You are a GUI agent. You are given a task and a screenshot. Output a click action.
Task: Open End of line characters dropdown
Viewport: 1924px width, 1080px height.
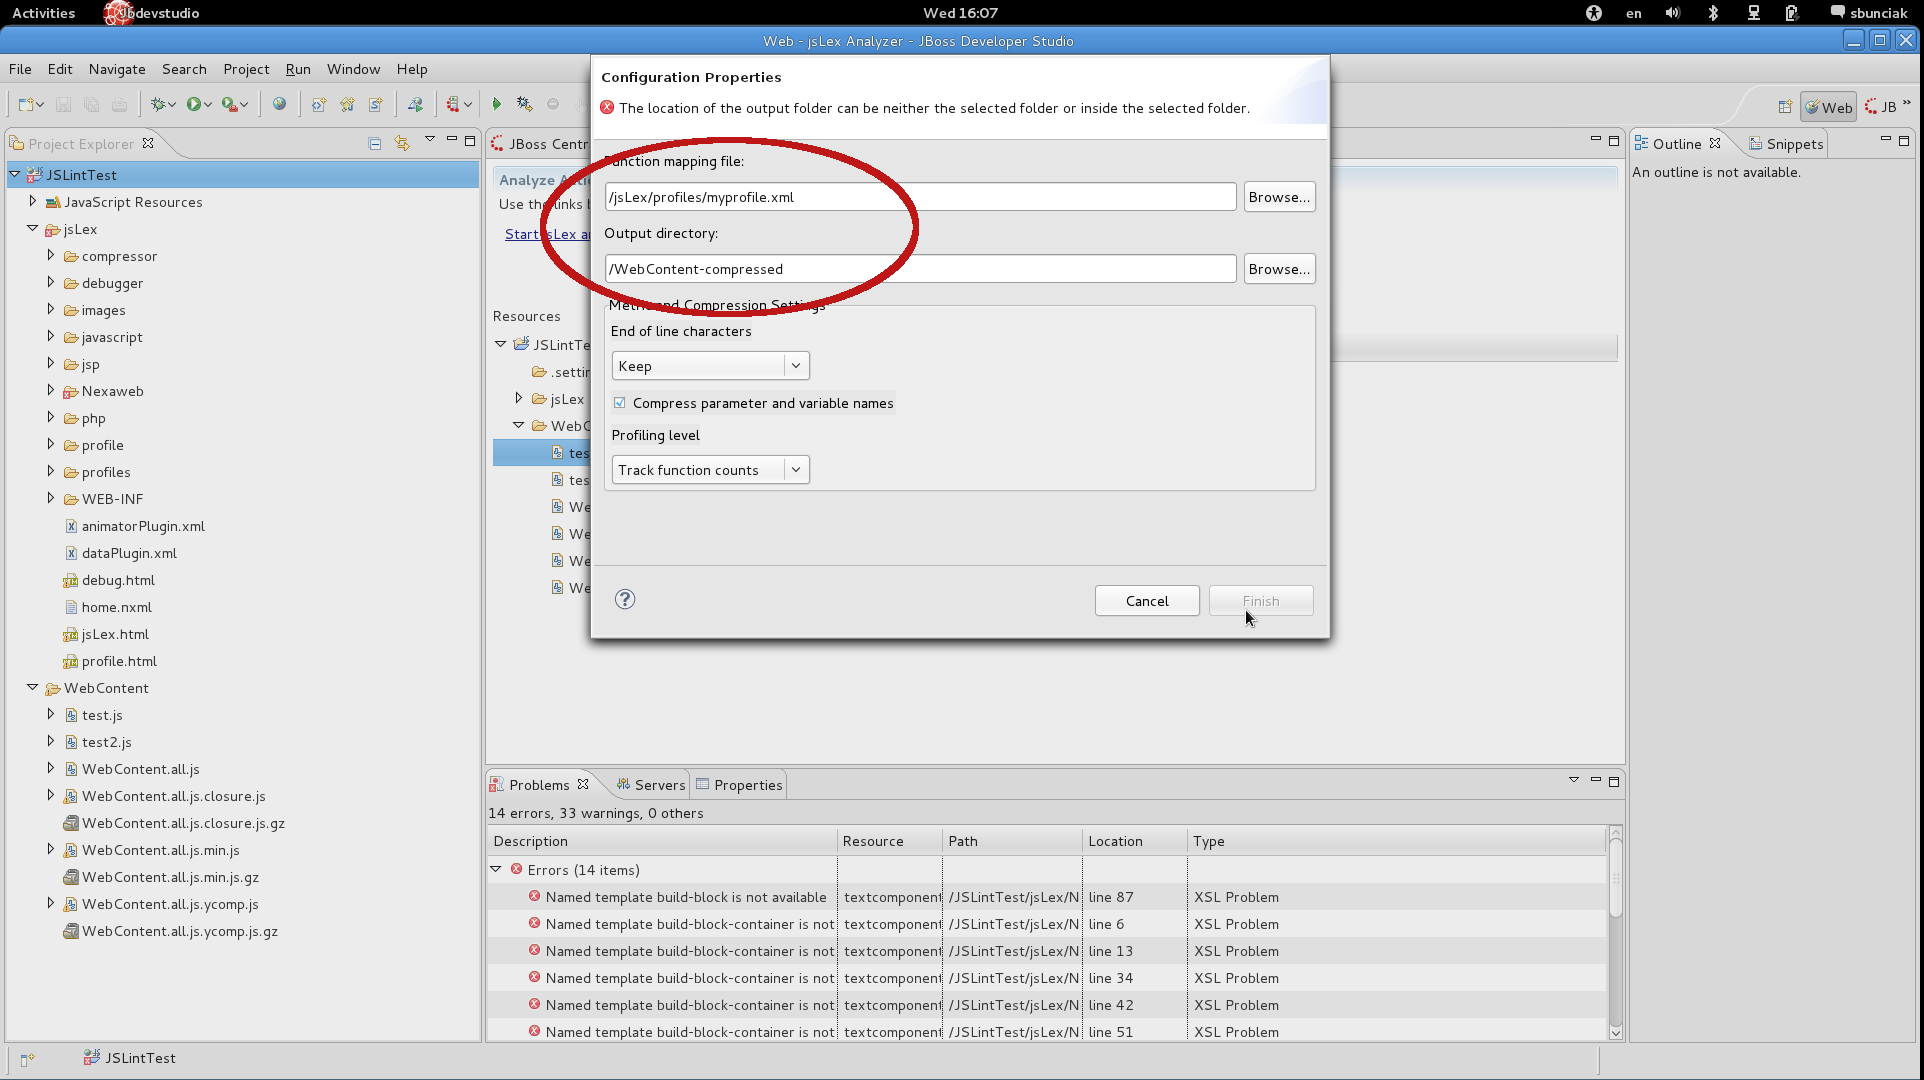tap(709, 366)
